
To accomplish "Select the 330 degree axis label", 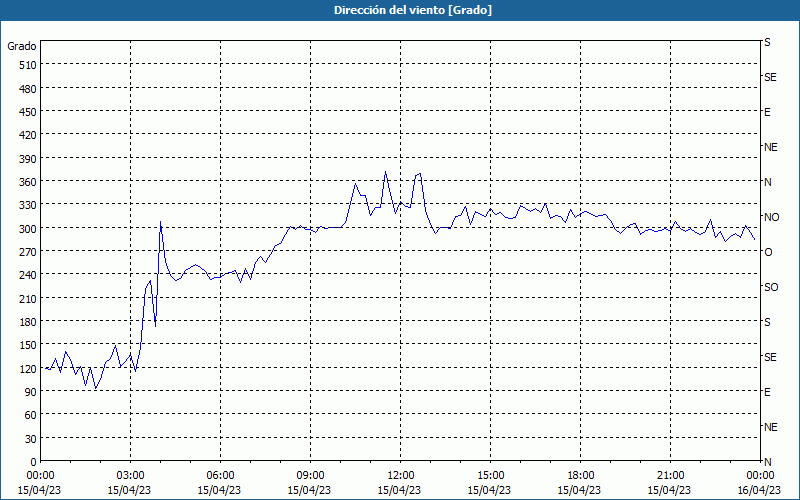I will tap(28, 205).
